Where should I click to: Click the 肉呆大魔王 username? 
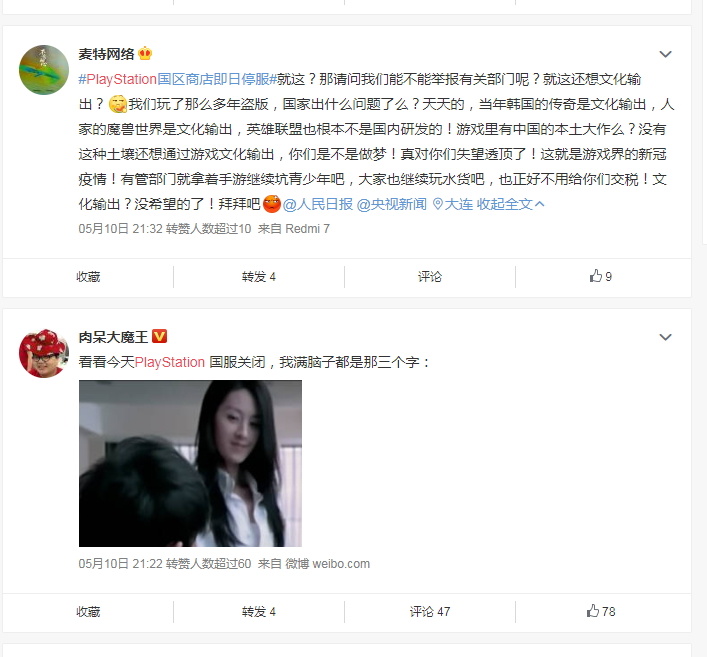[113, 337]
